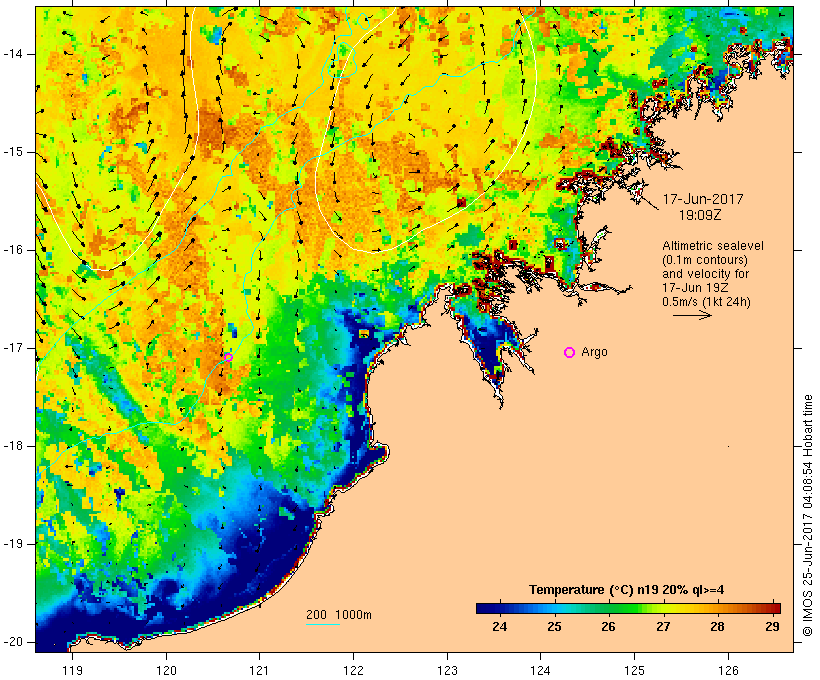The width and height of the screenshot is (820, 680).
Task: Click the 120 longitude axis label
Action: [x=166, y=670]
